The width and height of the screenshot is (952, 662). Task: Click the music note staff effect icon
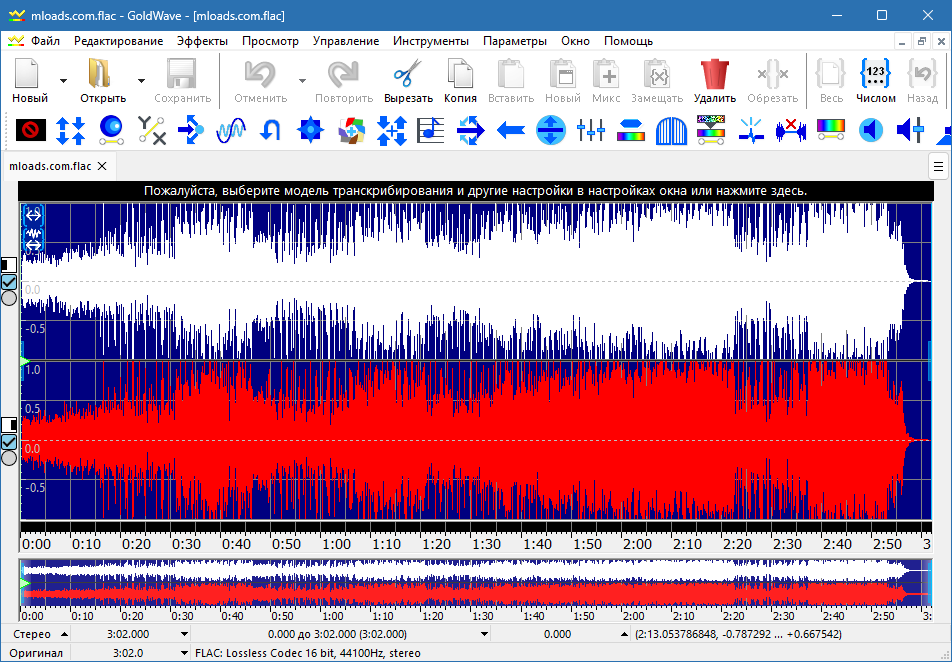[x=430, y=130]
